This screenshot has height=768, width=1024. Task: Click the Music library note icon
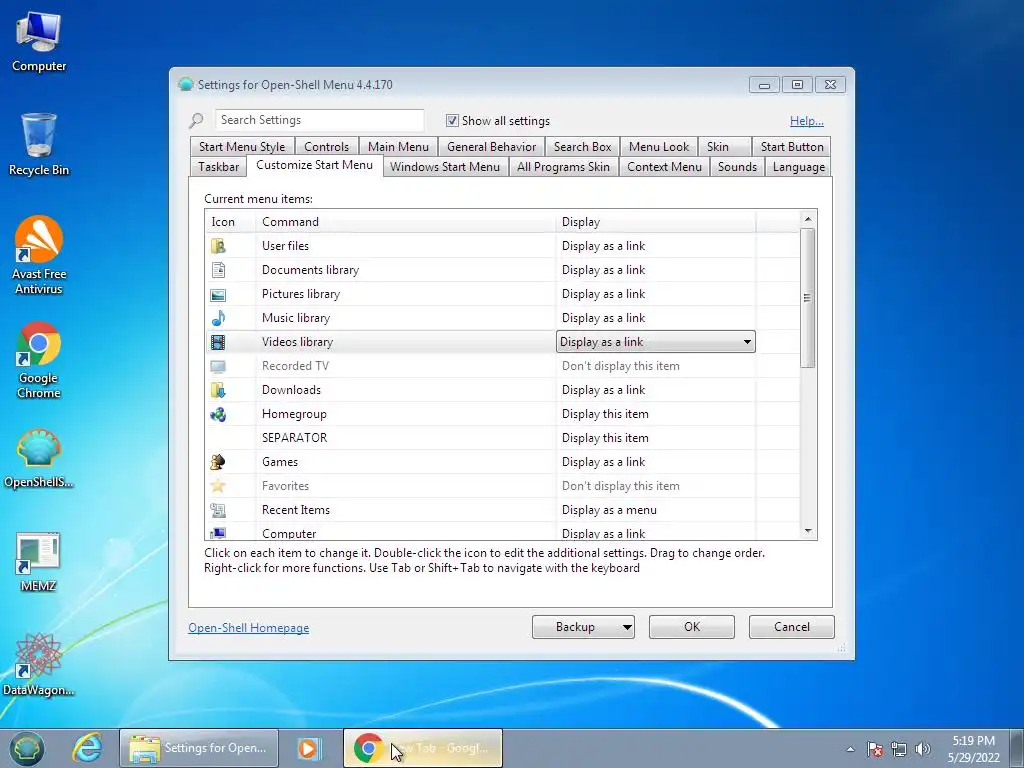click(x=218, y=318)
